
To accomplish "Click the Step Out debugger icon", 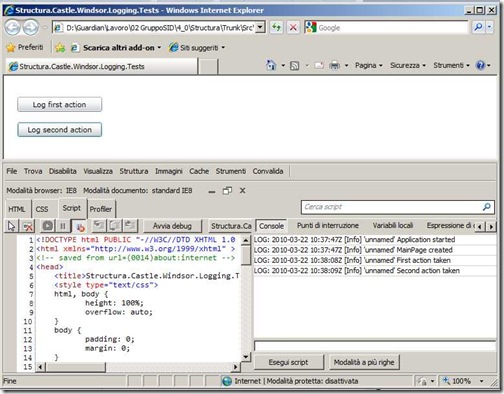I will 130,226.
